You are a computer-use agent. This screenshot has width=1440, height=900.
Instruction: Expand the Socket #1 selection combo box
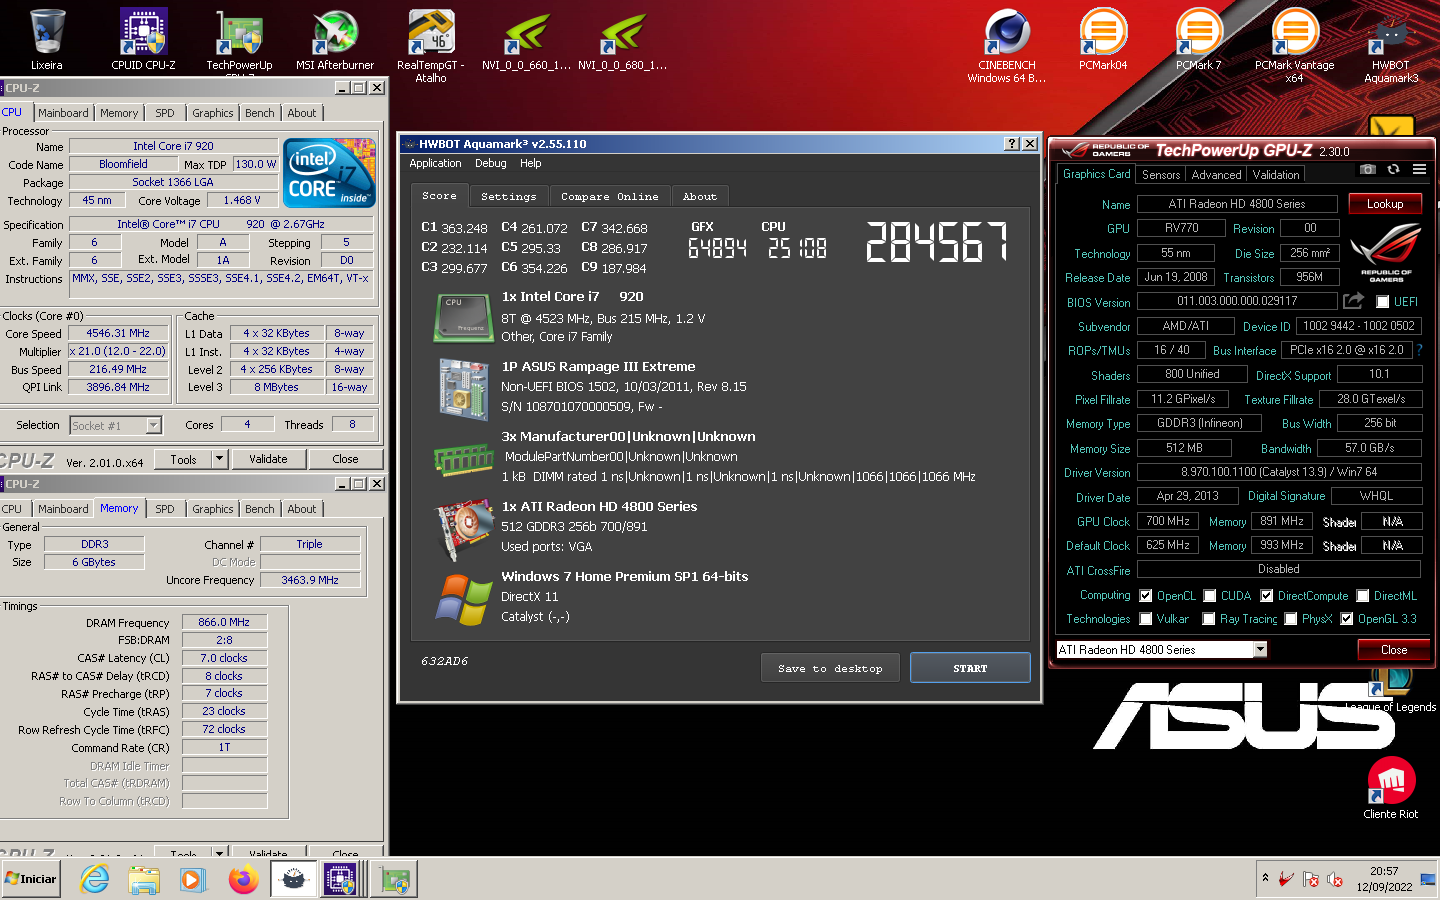(x=115, y=426)
